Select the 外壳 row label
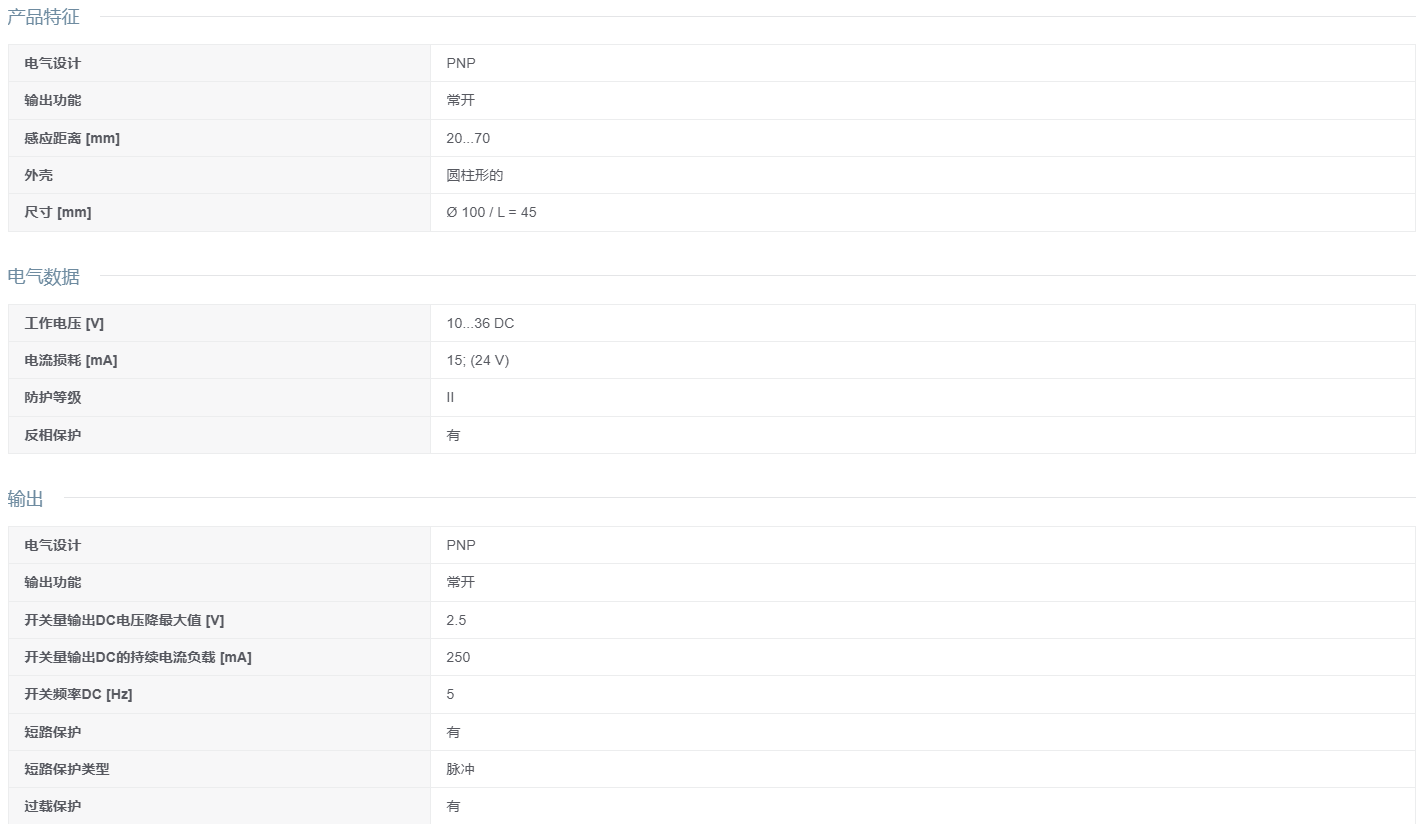 [x=39, y=175]
